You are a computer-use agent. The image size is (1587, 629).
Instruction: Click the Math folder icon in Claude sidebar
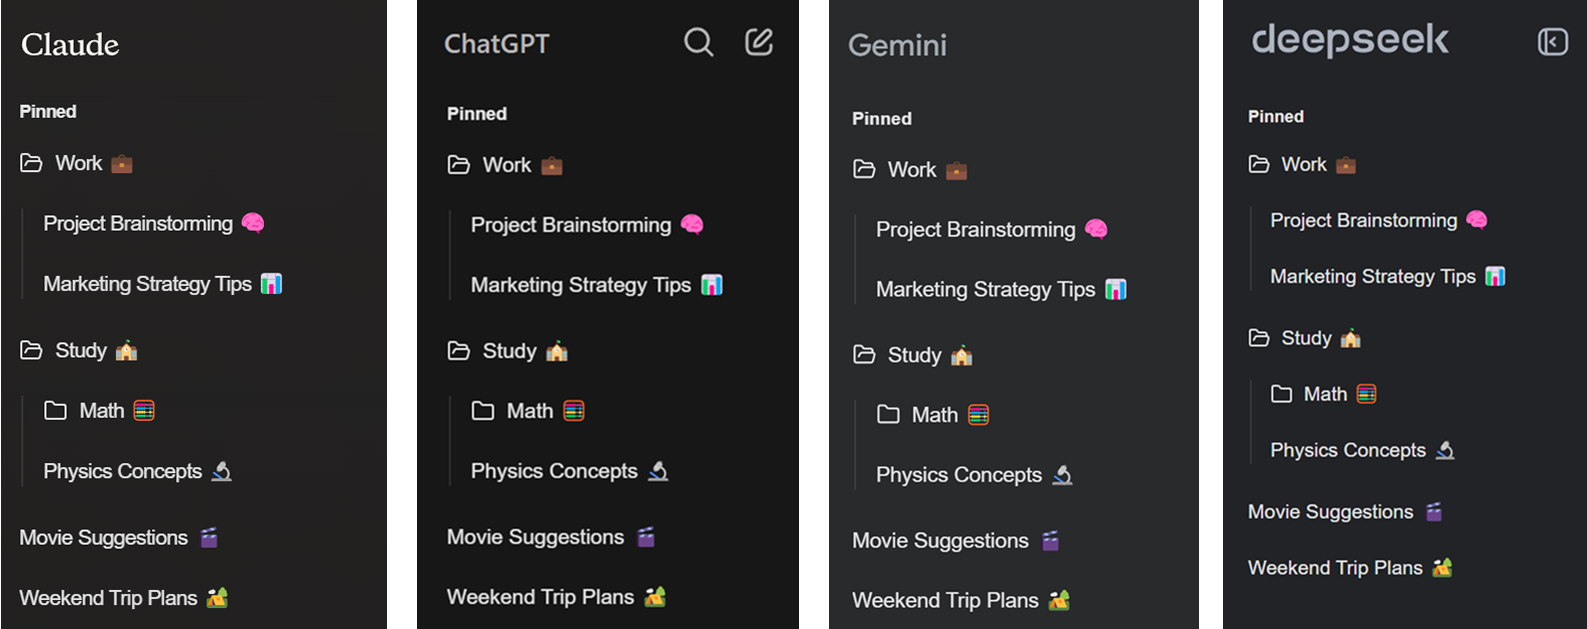point(56,411)
